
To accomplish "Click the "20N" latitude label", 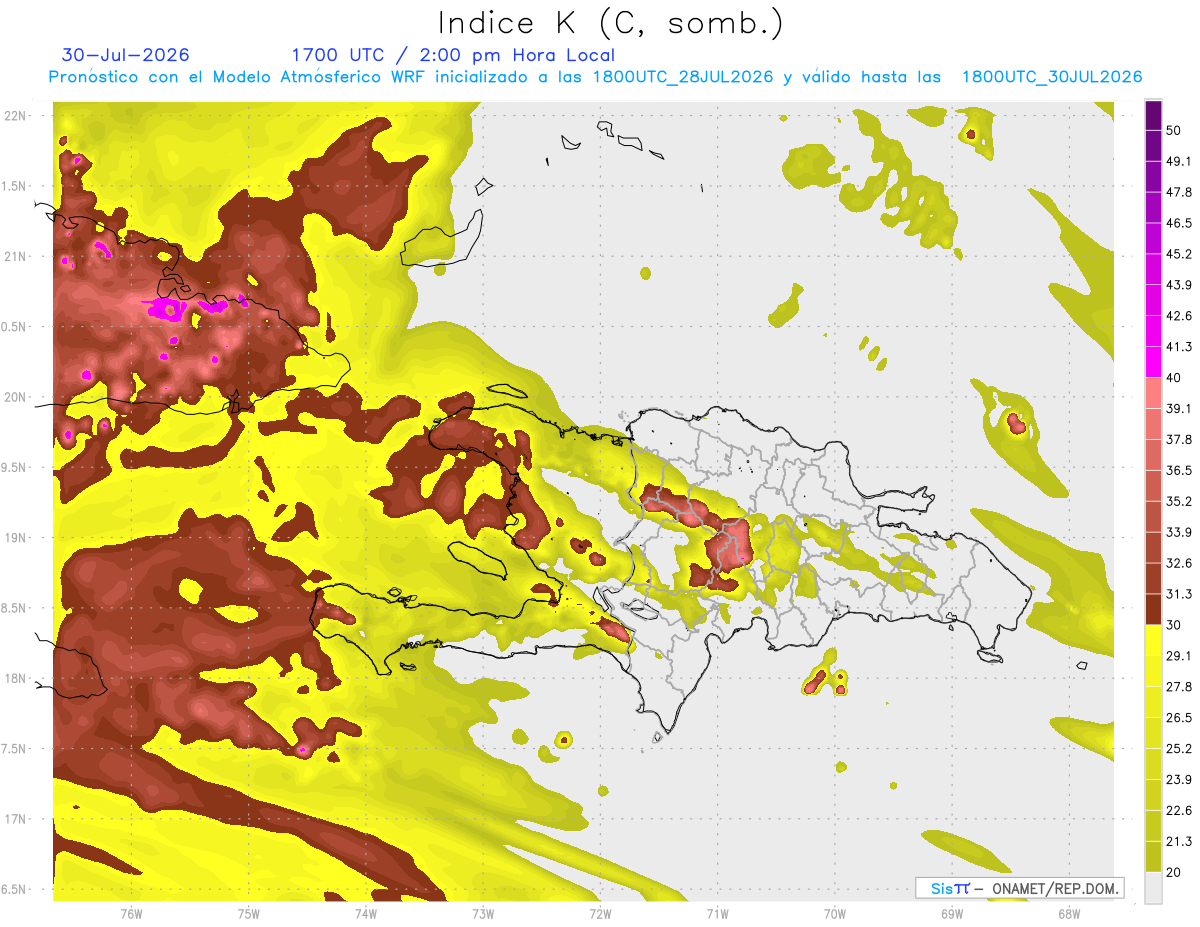I will pos(17,397).
